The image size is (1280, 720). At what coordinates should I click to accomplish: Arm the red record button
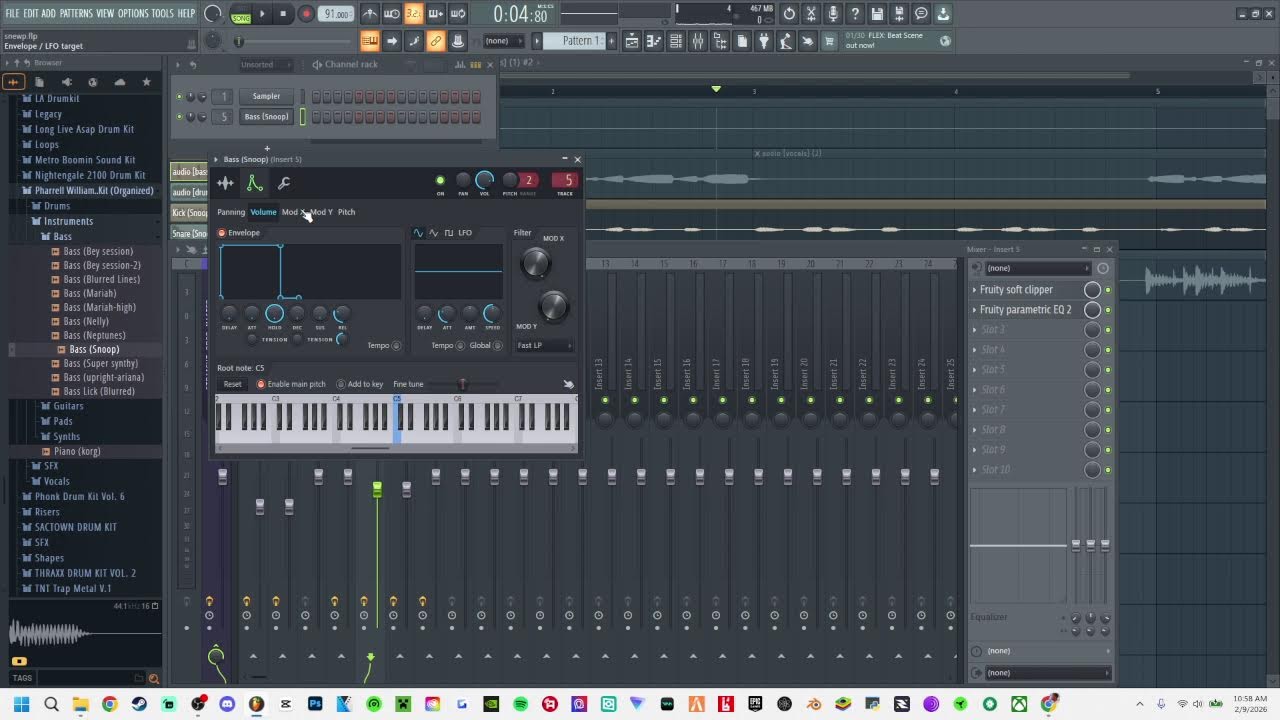click(x=306, y=14)
